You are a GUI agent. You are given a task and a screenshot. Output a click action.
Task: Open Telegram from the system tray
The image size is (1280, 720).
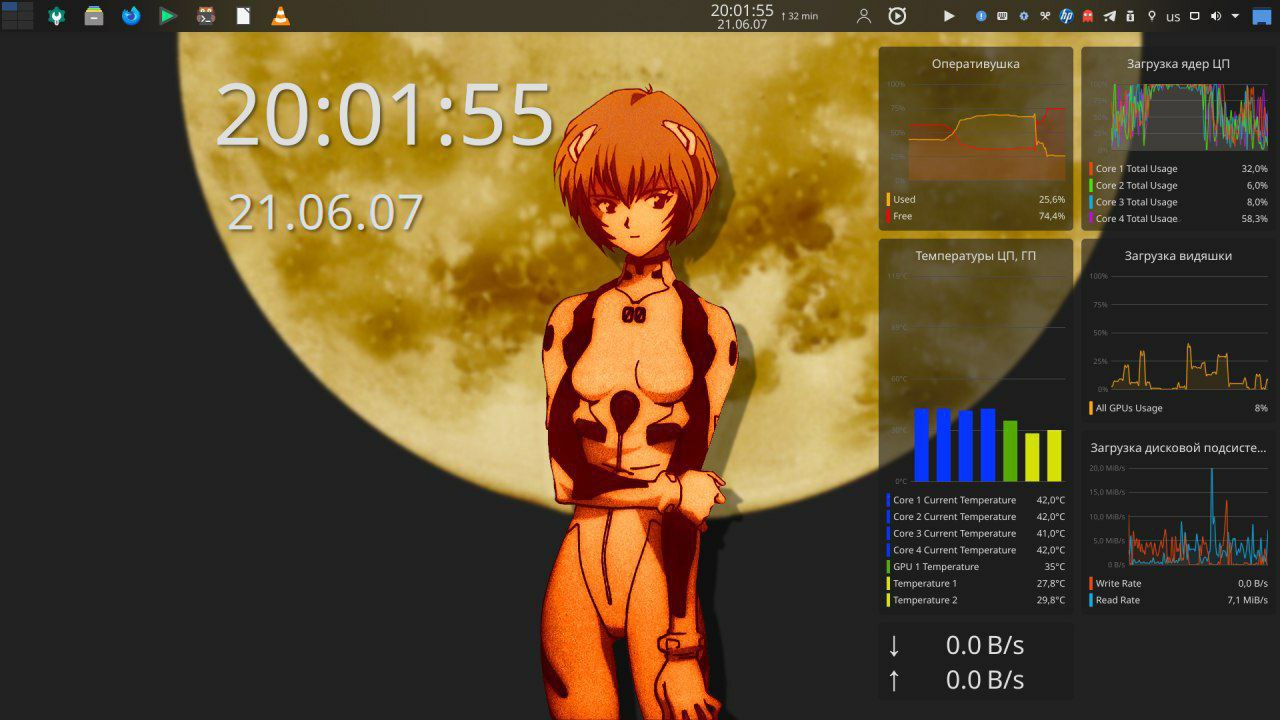click(x=1109, y=16)
